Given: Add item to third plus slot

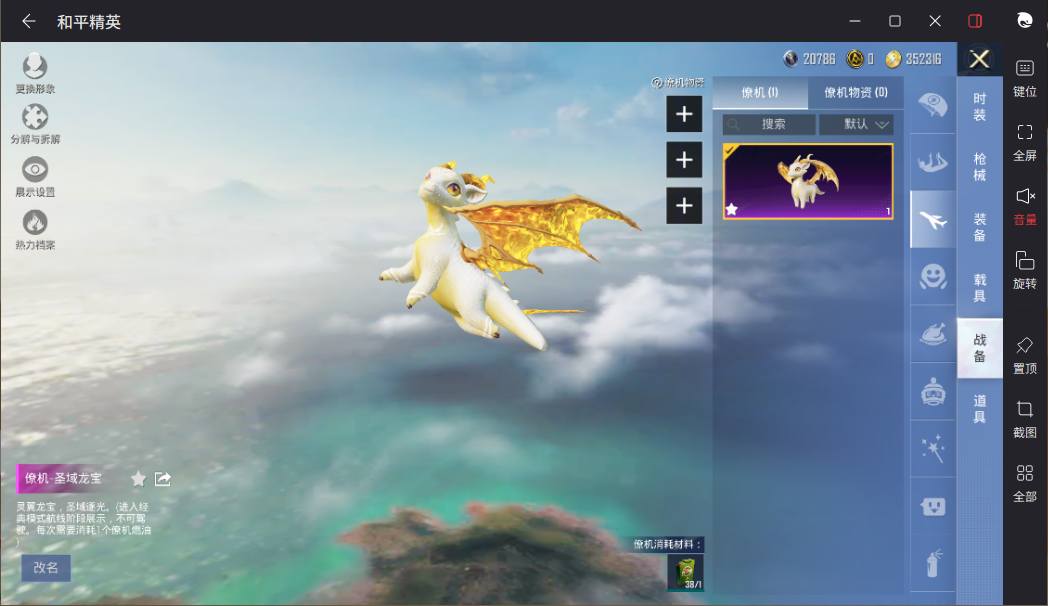Looking at the screenshot, I should click(684, 205).
